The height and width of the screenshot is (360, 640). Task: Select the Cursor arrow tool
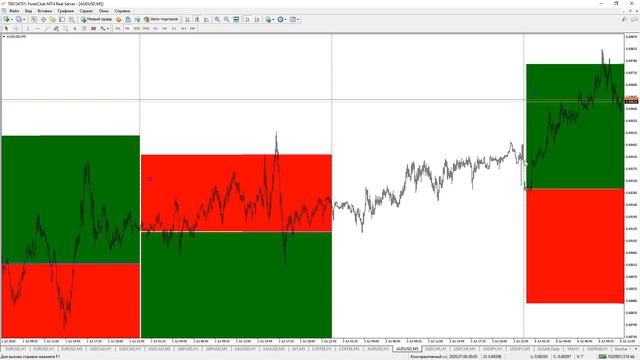click(6, 28)
